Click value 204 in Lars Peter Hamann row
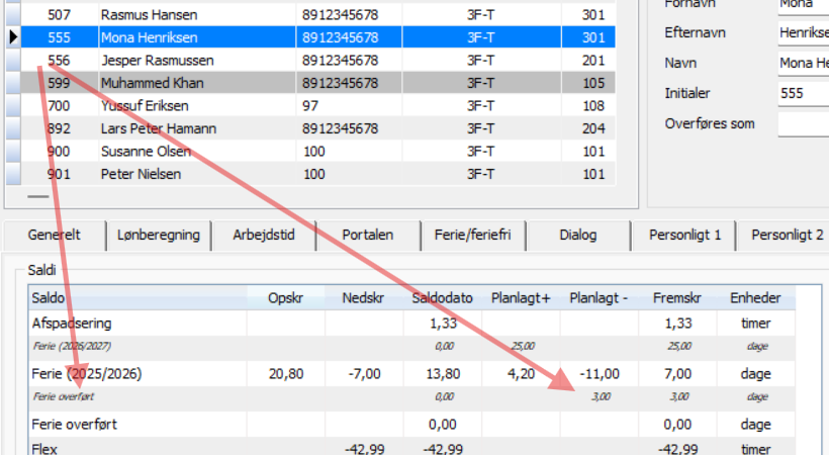This screenshot has width=829, height=455. pyautogui.click(x=593, y=128)
